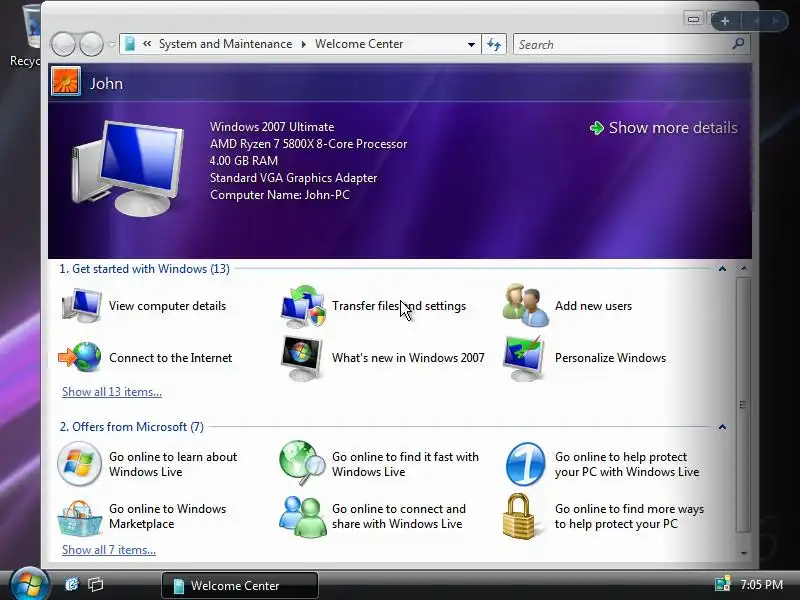Collapse the Get started with Windows section
The image size is (800, 600).
(x=722, y=269)
